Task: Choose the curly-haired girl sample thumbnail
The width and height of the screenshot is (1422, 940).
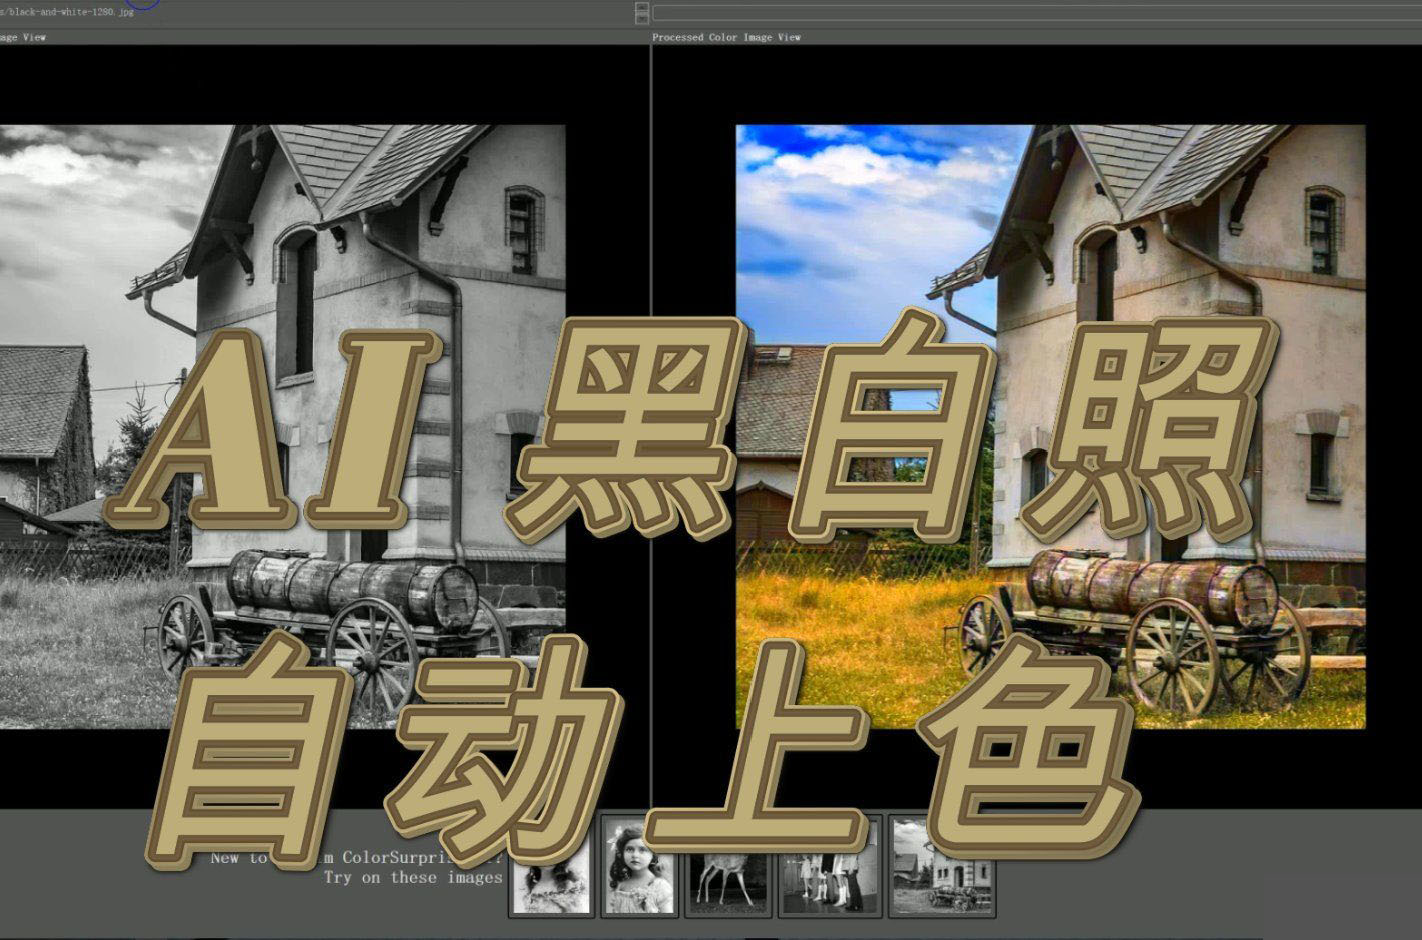Action: (x=639, y=880)
